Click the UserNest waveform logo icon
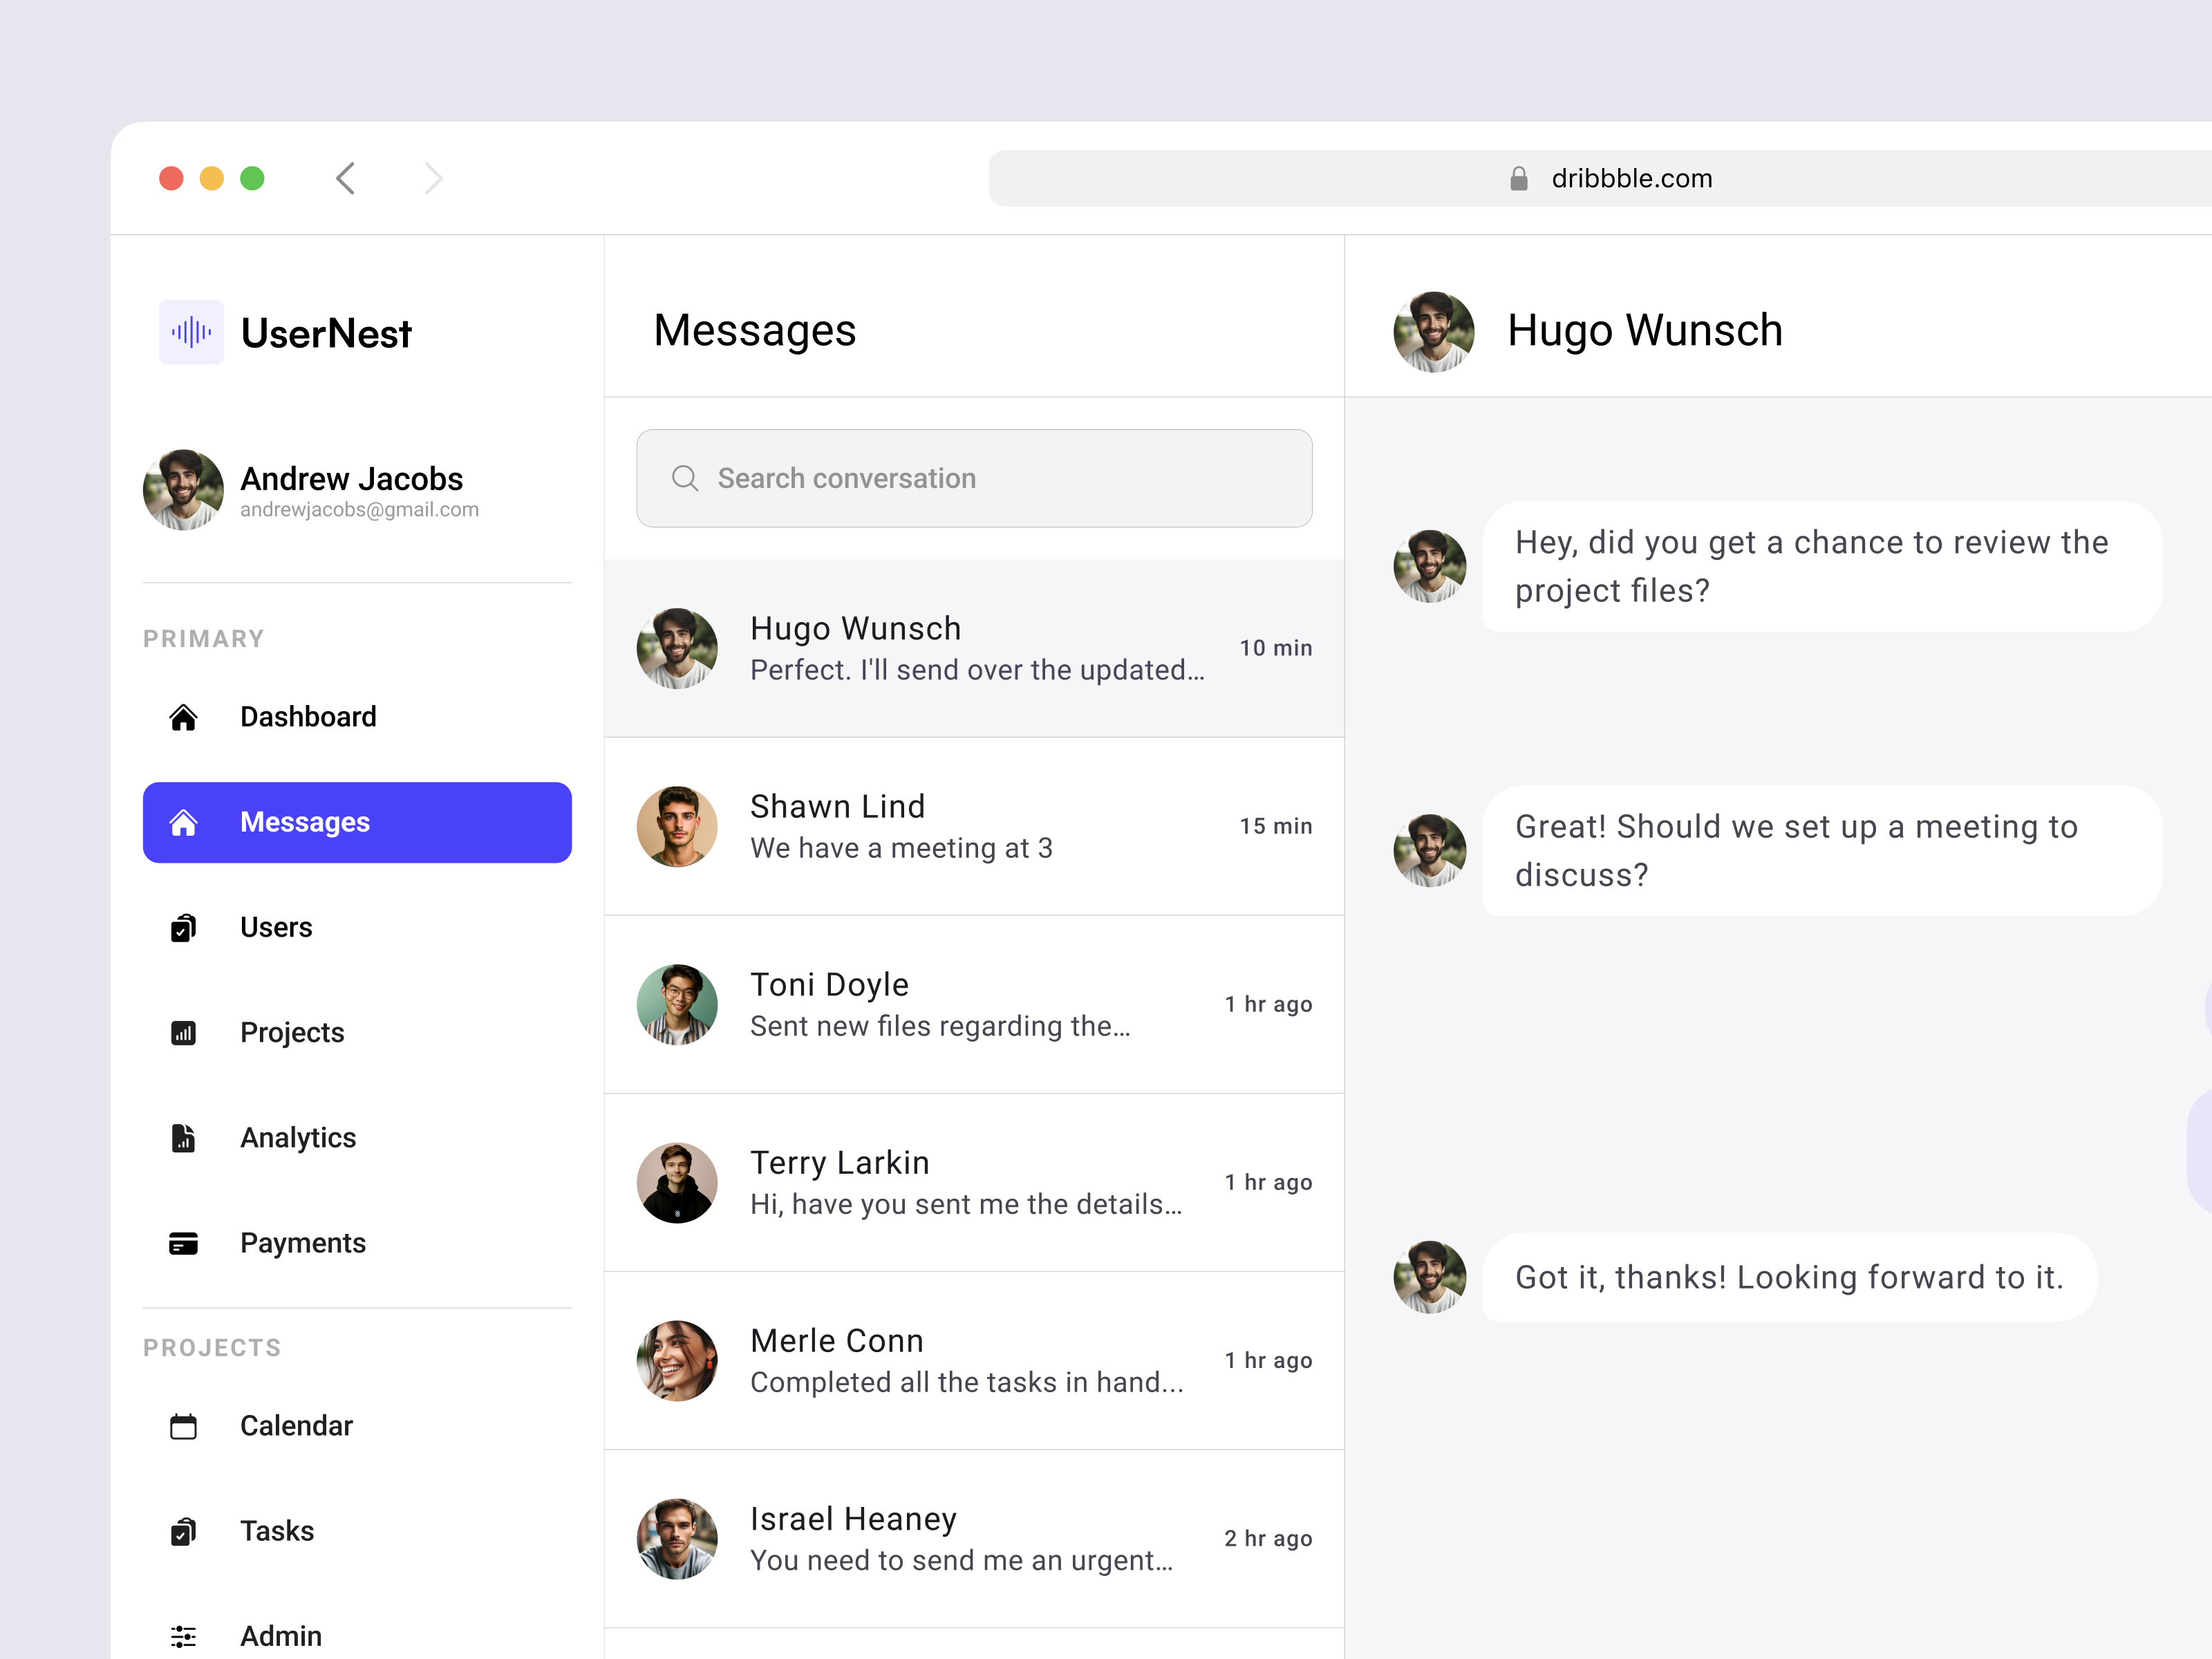 pos(191,332)
